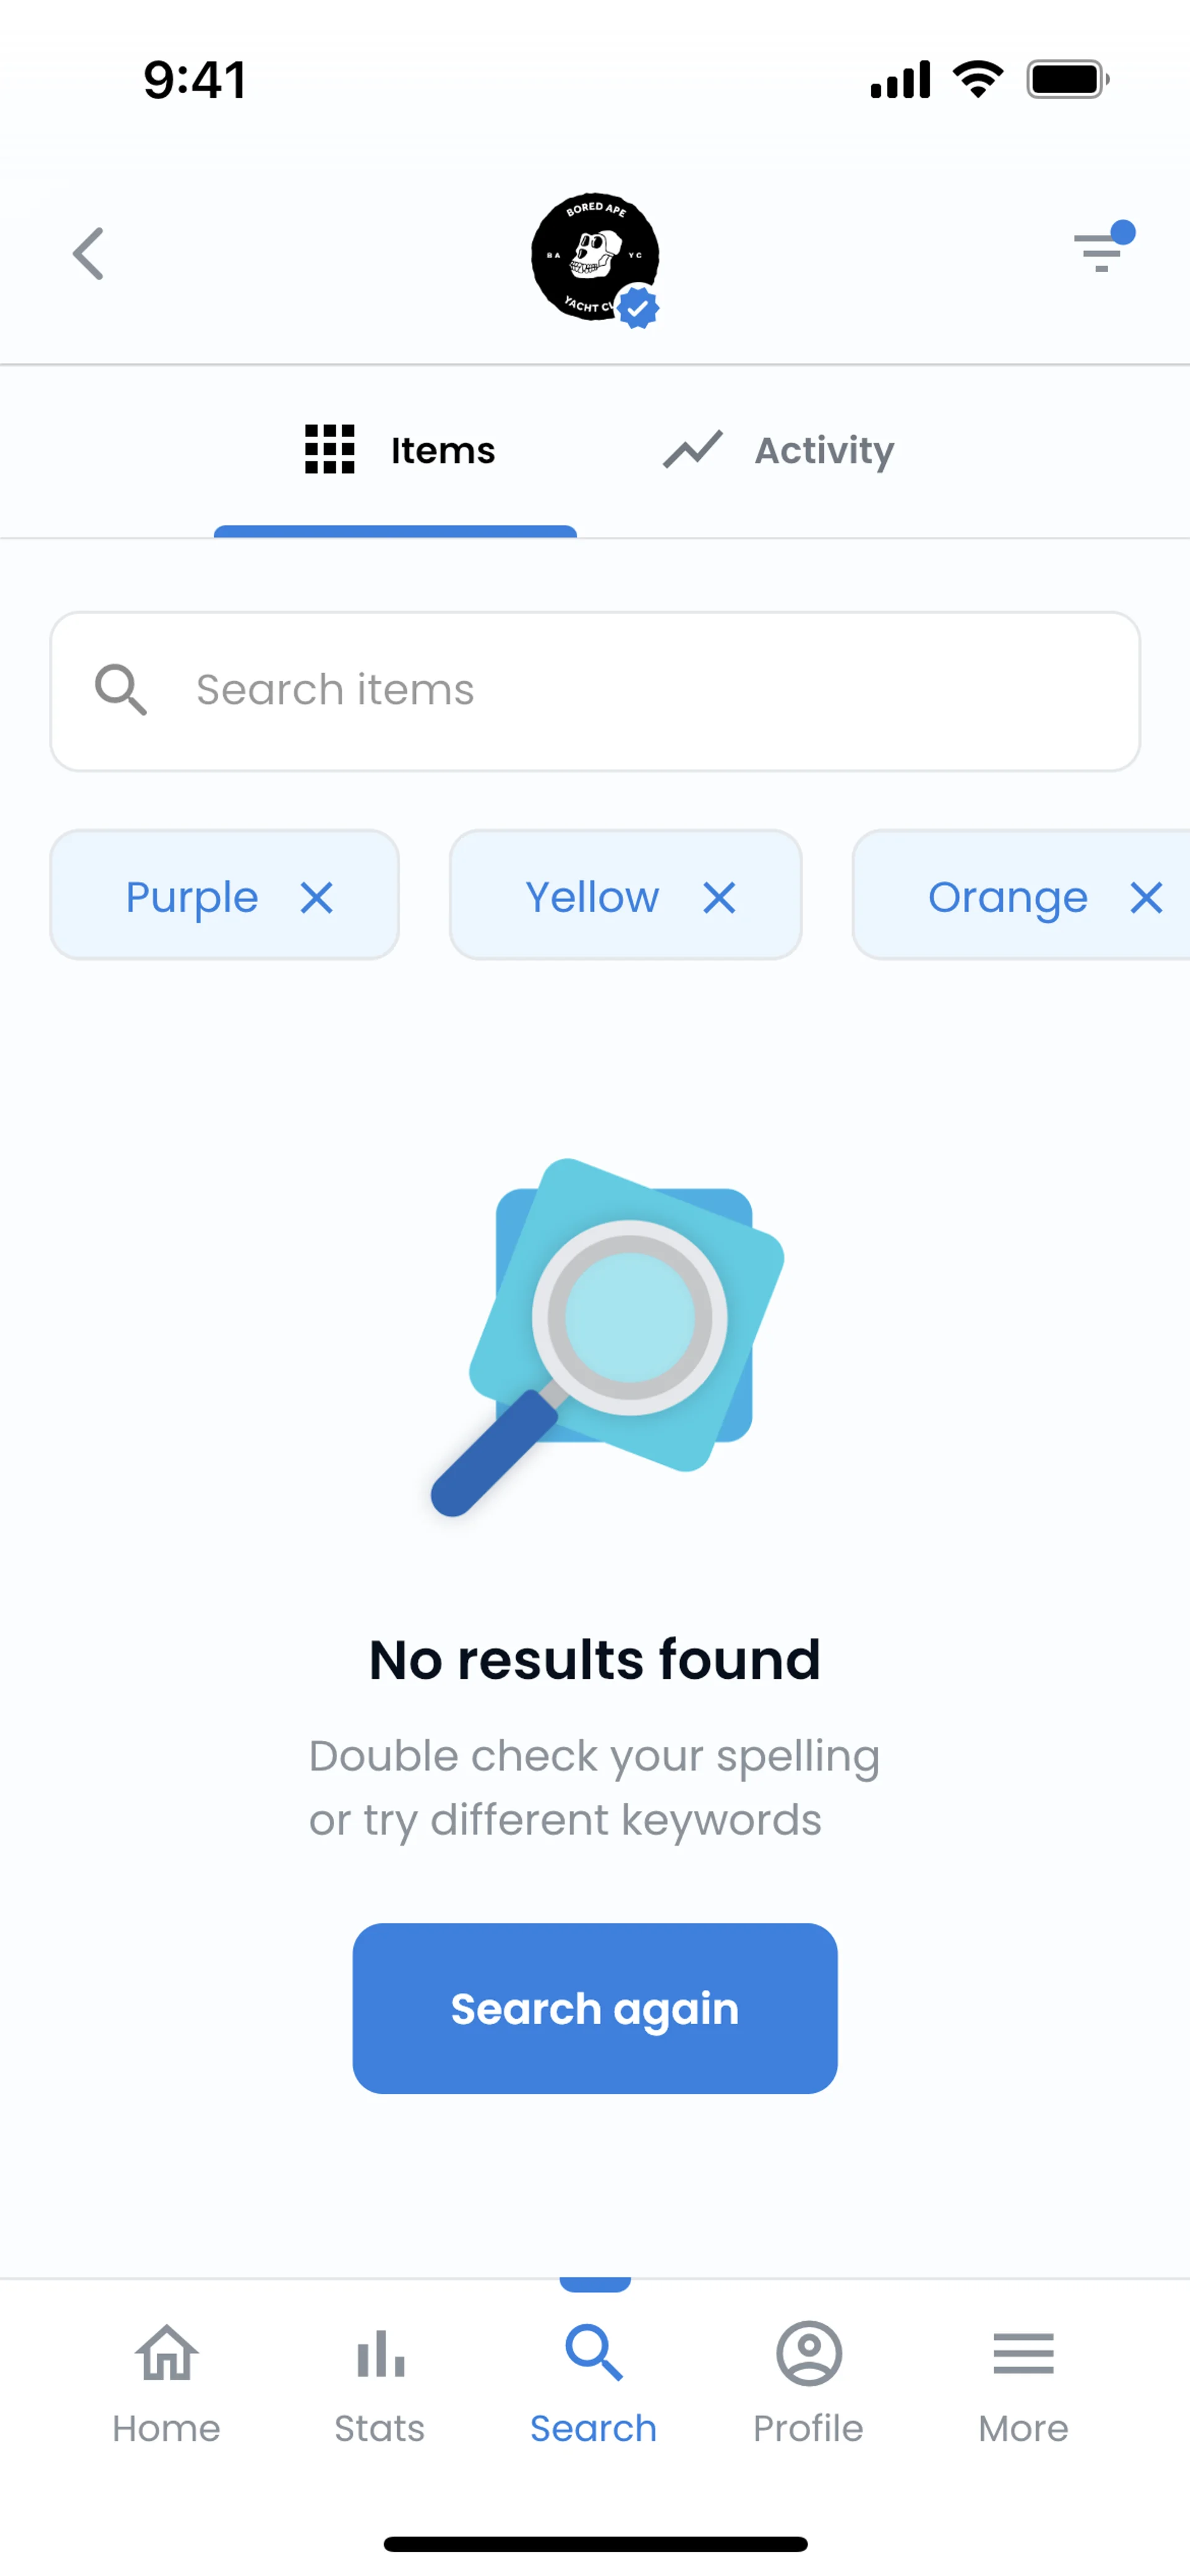
Task: Select the Purple filter label
Action: coord(192,898)
